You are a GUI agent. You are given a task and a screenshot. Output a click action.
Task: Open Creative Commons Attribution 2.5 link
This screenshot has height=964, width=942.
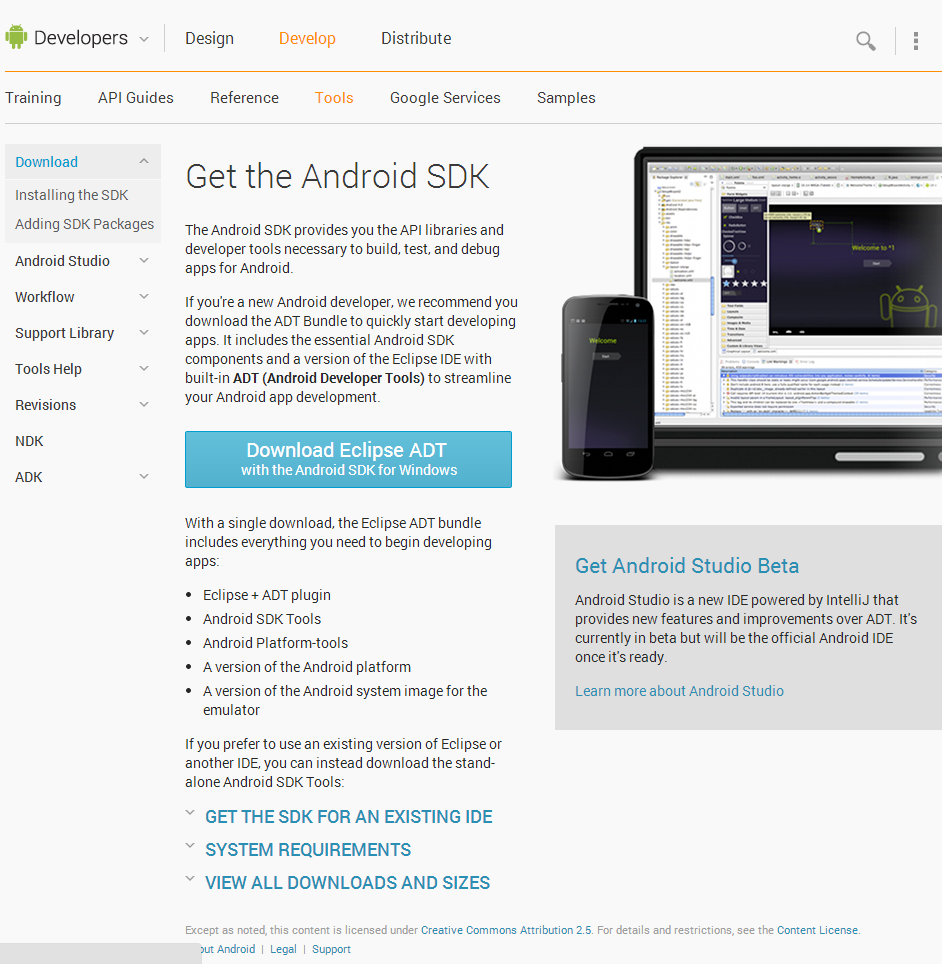[506, 930]
